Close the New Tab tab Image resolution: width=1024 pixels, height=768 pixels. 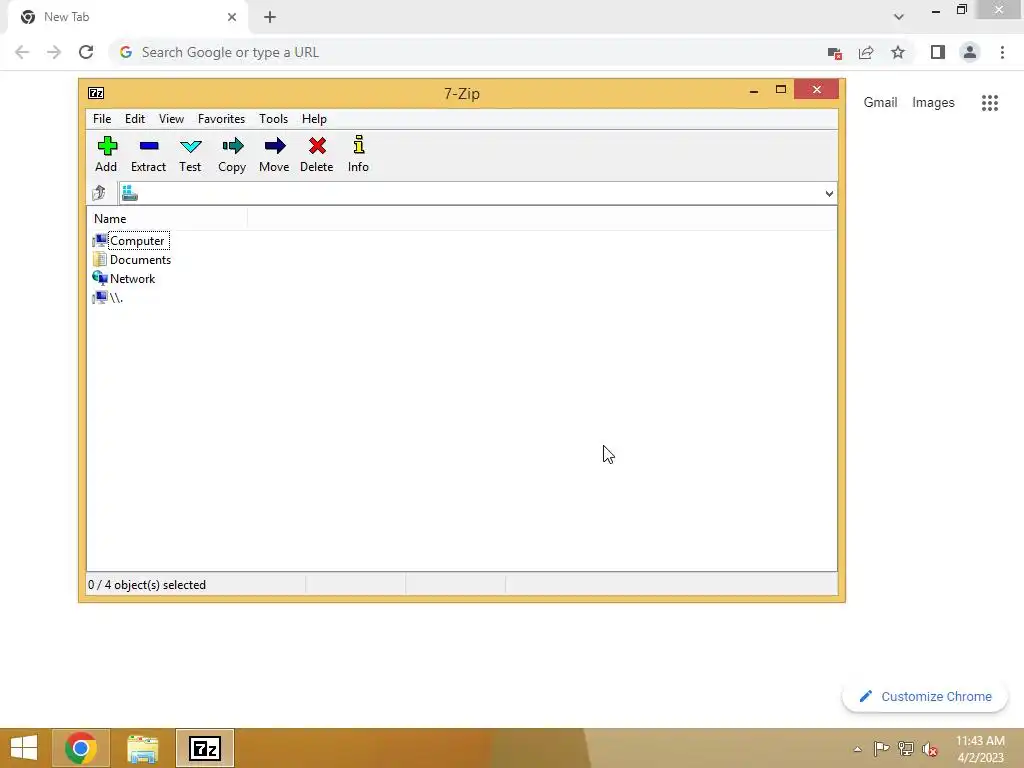point(232,17)
